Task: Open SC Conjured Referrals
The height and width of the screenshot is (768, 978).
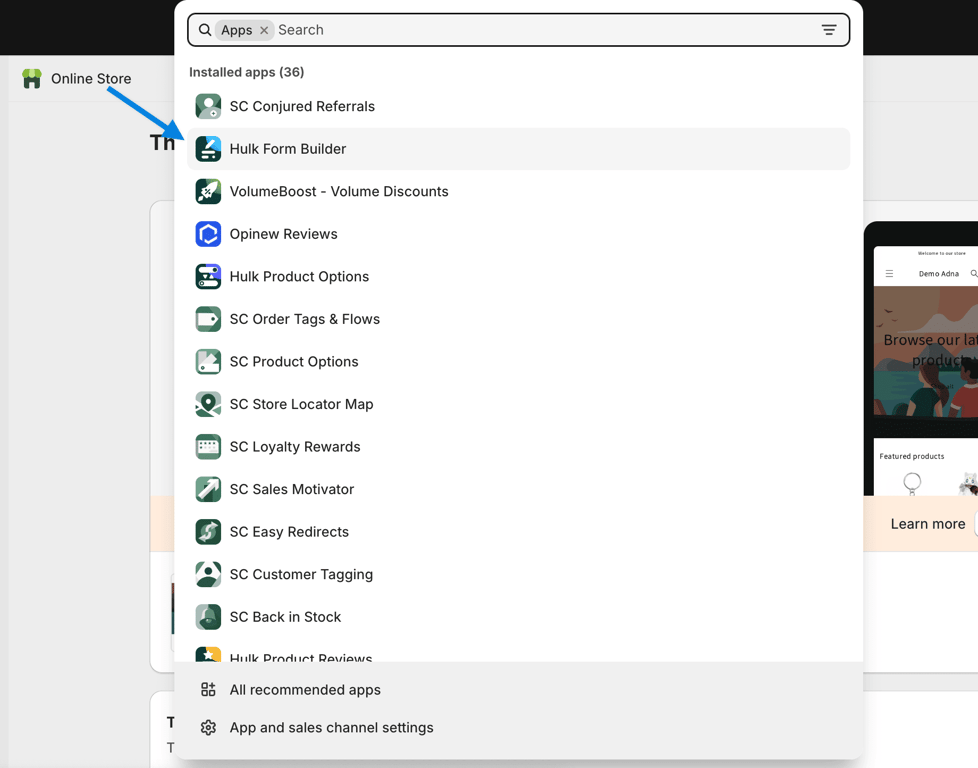Action: pos(518,106)
